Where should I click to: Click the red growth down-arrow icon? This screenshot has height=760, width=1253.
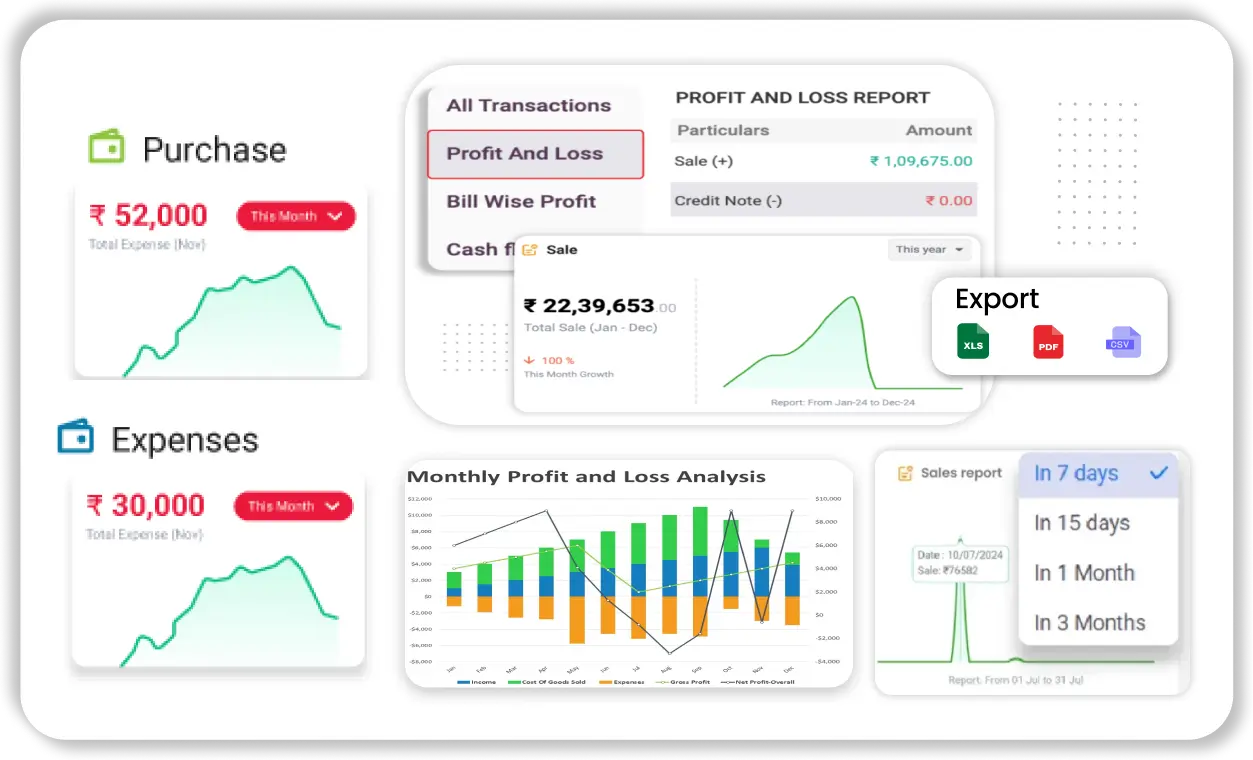pyautogui.click(x=529, y=360)
